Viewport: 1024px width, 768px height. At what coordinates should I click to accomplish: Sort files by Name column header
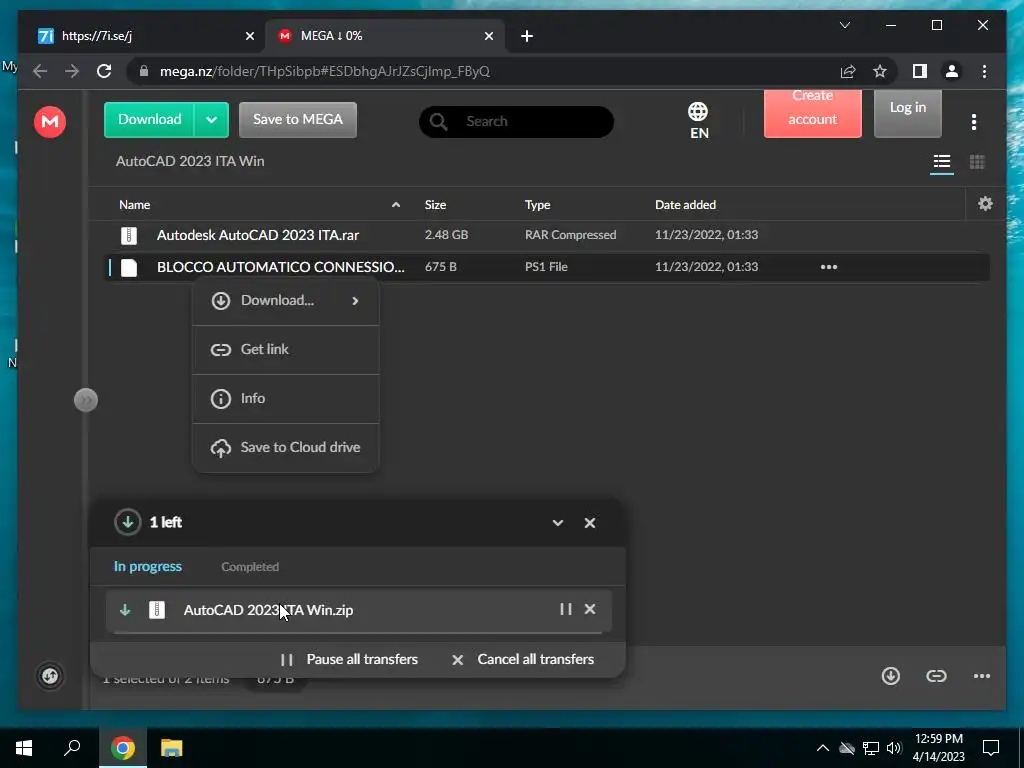click(135, 204)
